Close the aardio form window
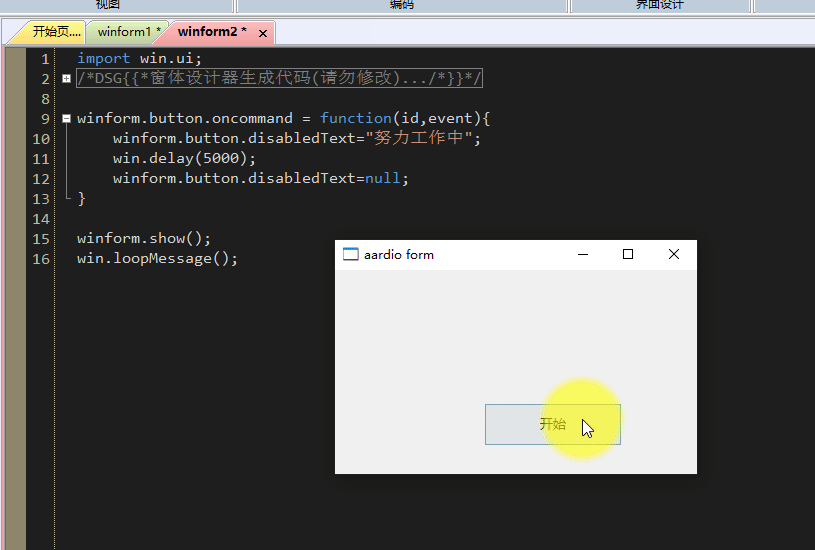 click(674, 254)
